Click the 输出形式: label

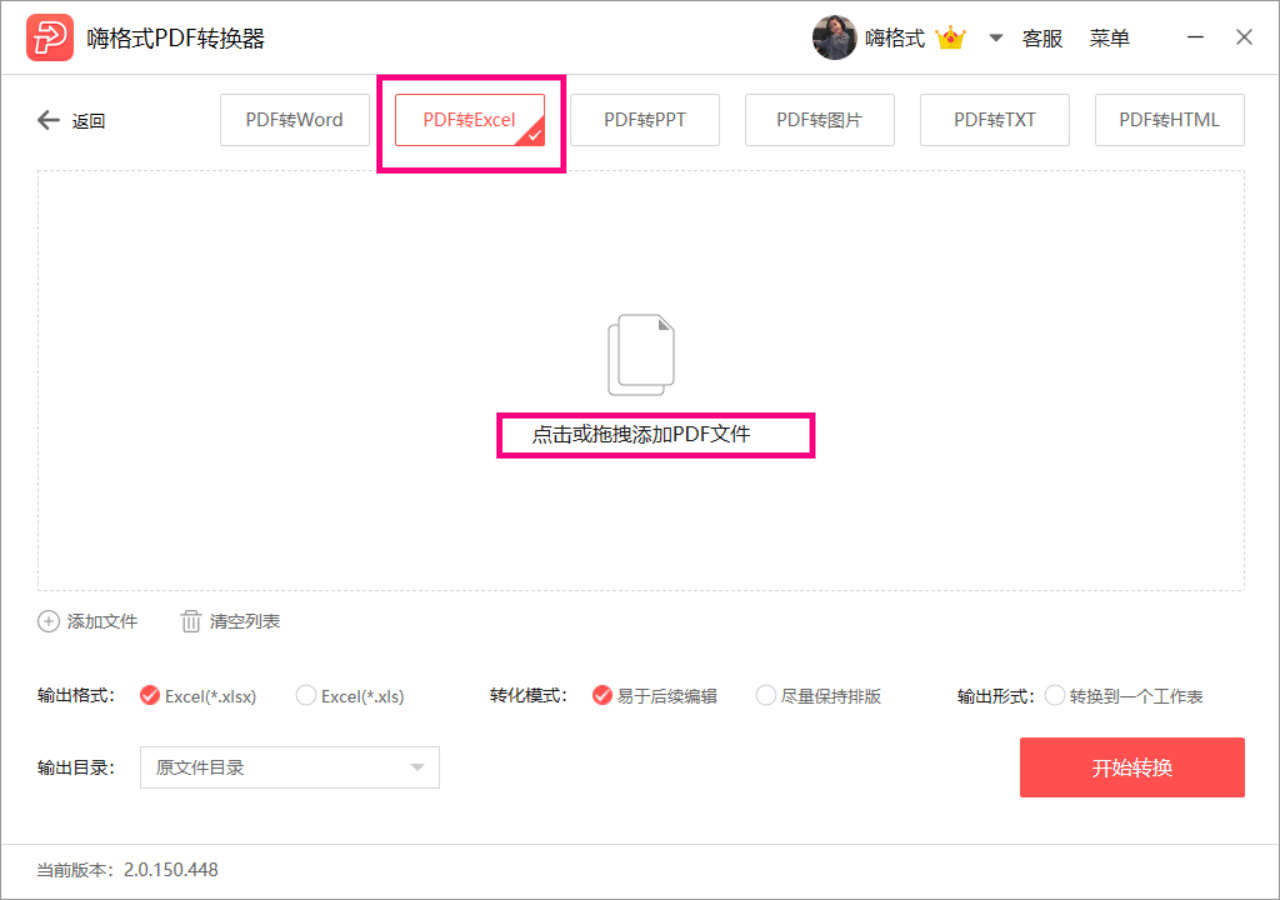tap(996, 696)
